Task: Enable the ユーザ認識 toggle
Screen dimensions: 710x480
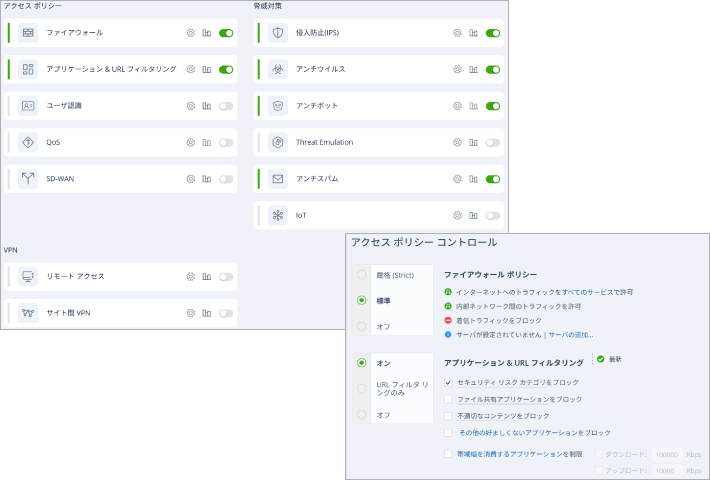Action: 226,106
